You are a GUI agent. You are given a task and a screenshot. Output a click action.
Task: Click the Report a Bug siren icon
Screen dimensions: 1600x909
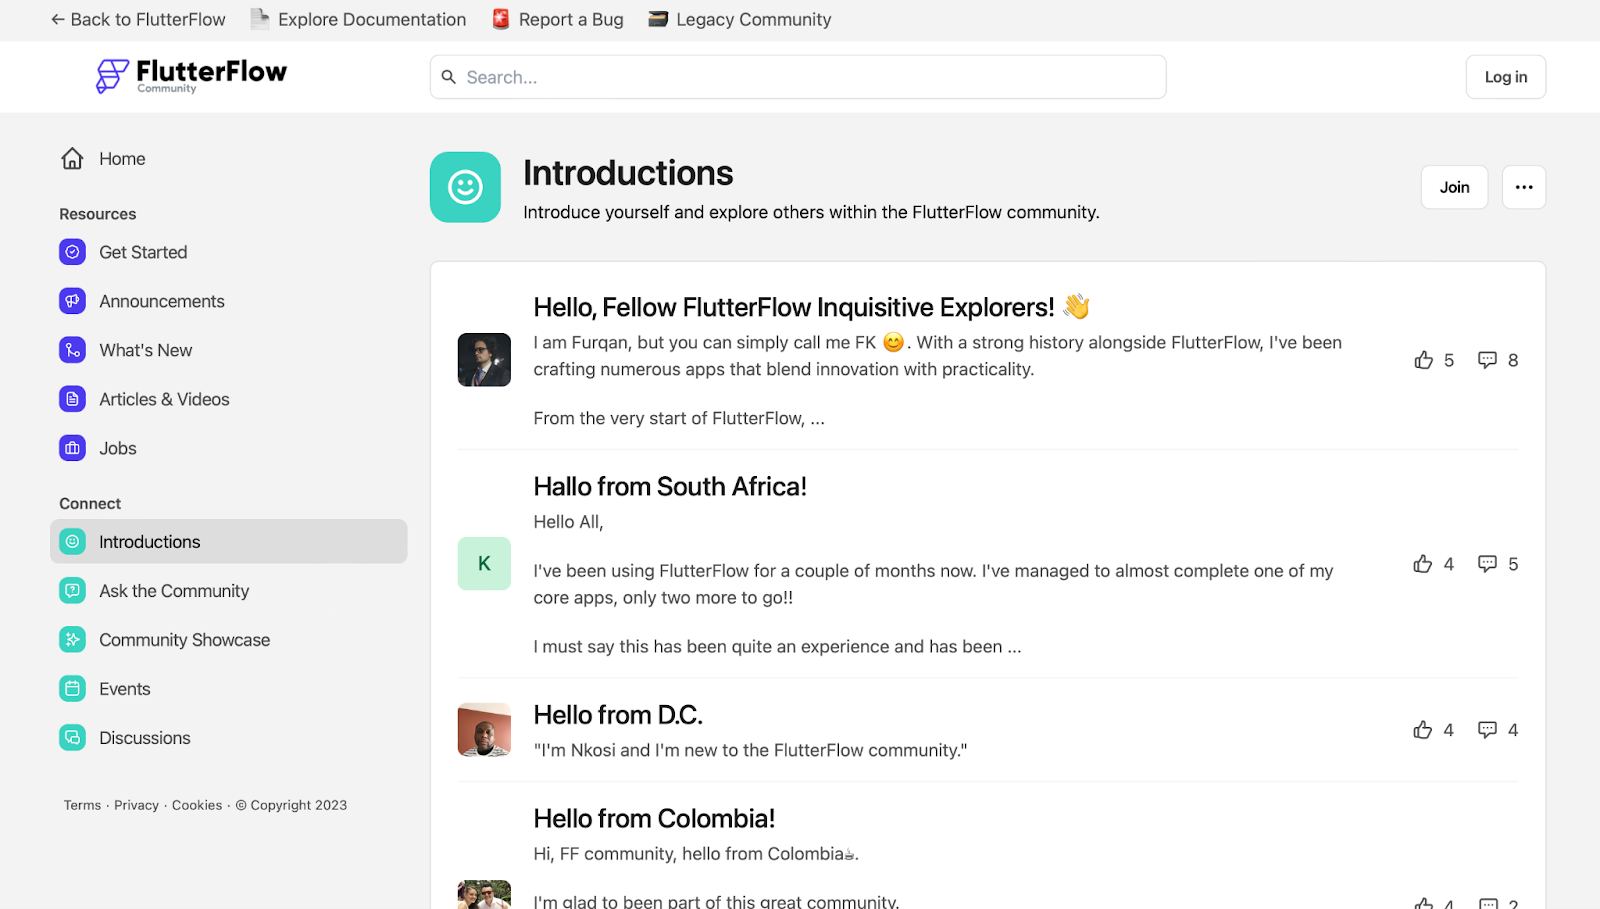(501, 19)
